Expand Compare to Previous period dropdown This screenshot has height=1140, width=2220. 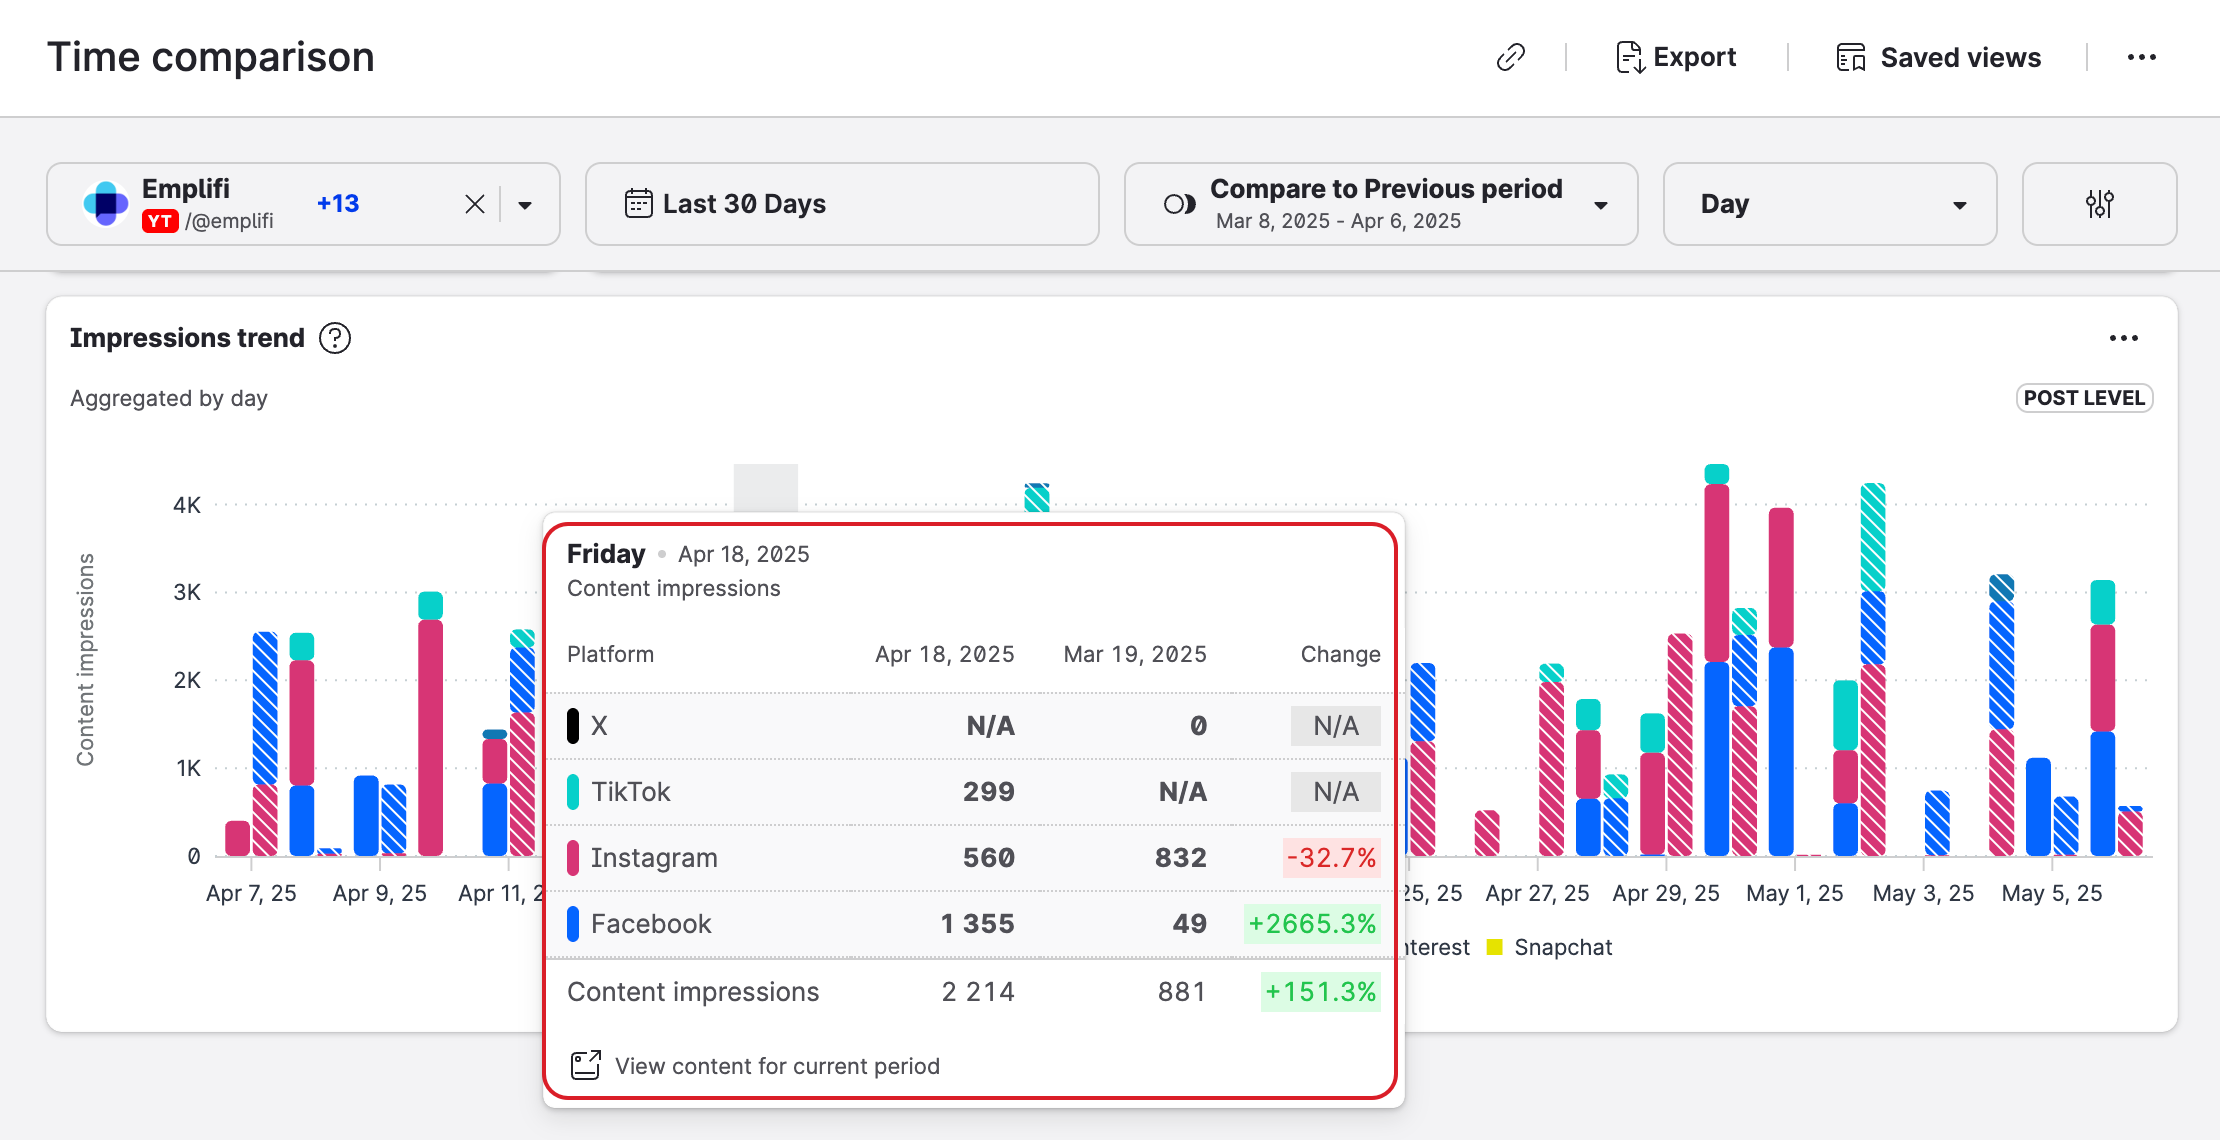(x=1381, y=204)
